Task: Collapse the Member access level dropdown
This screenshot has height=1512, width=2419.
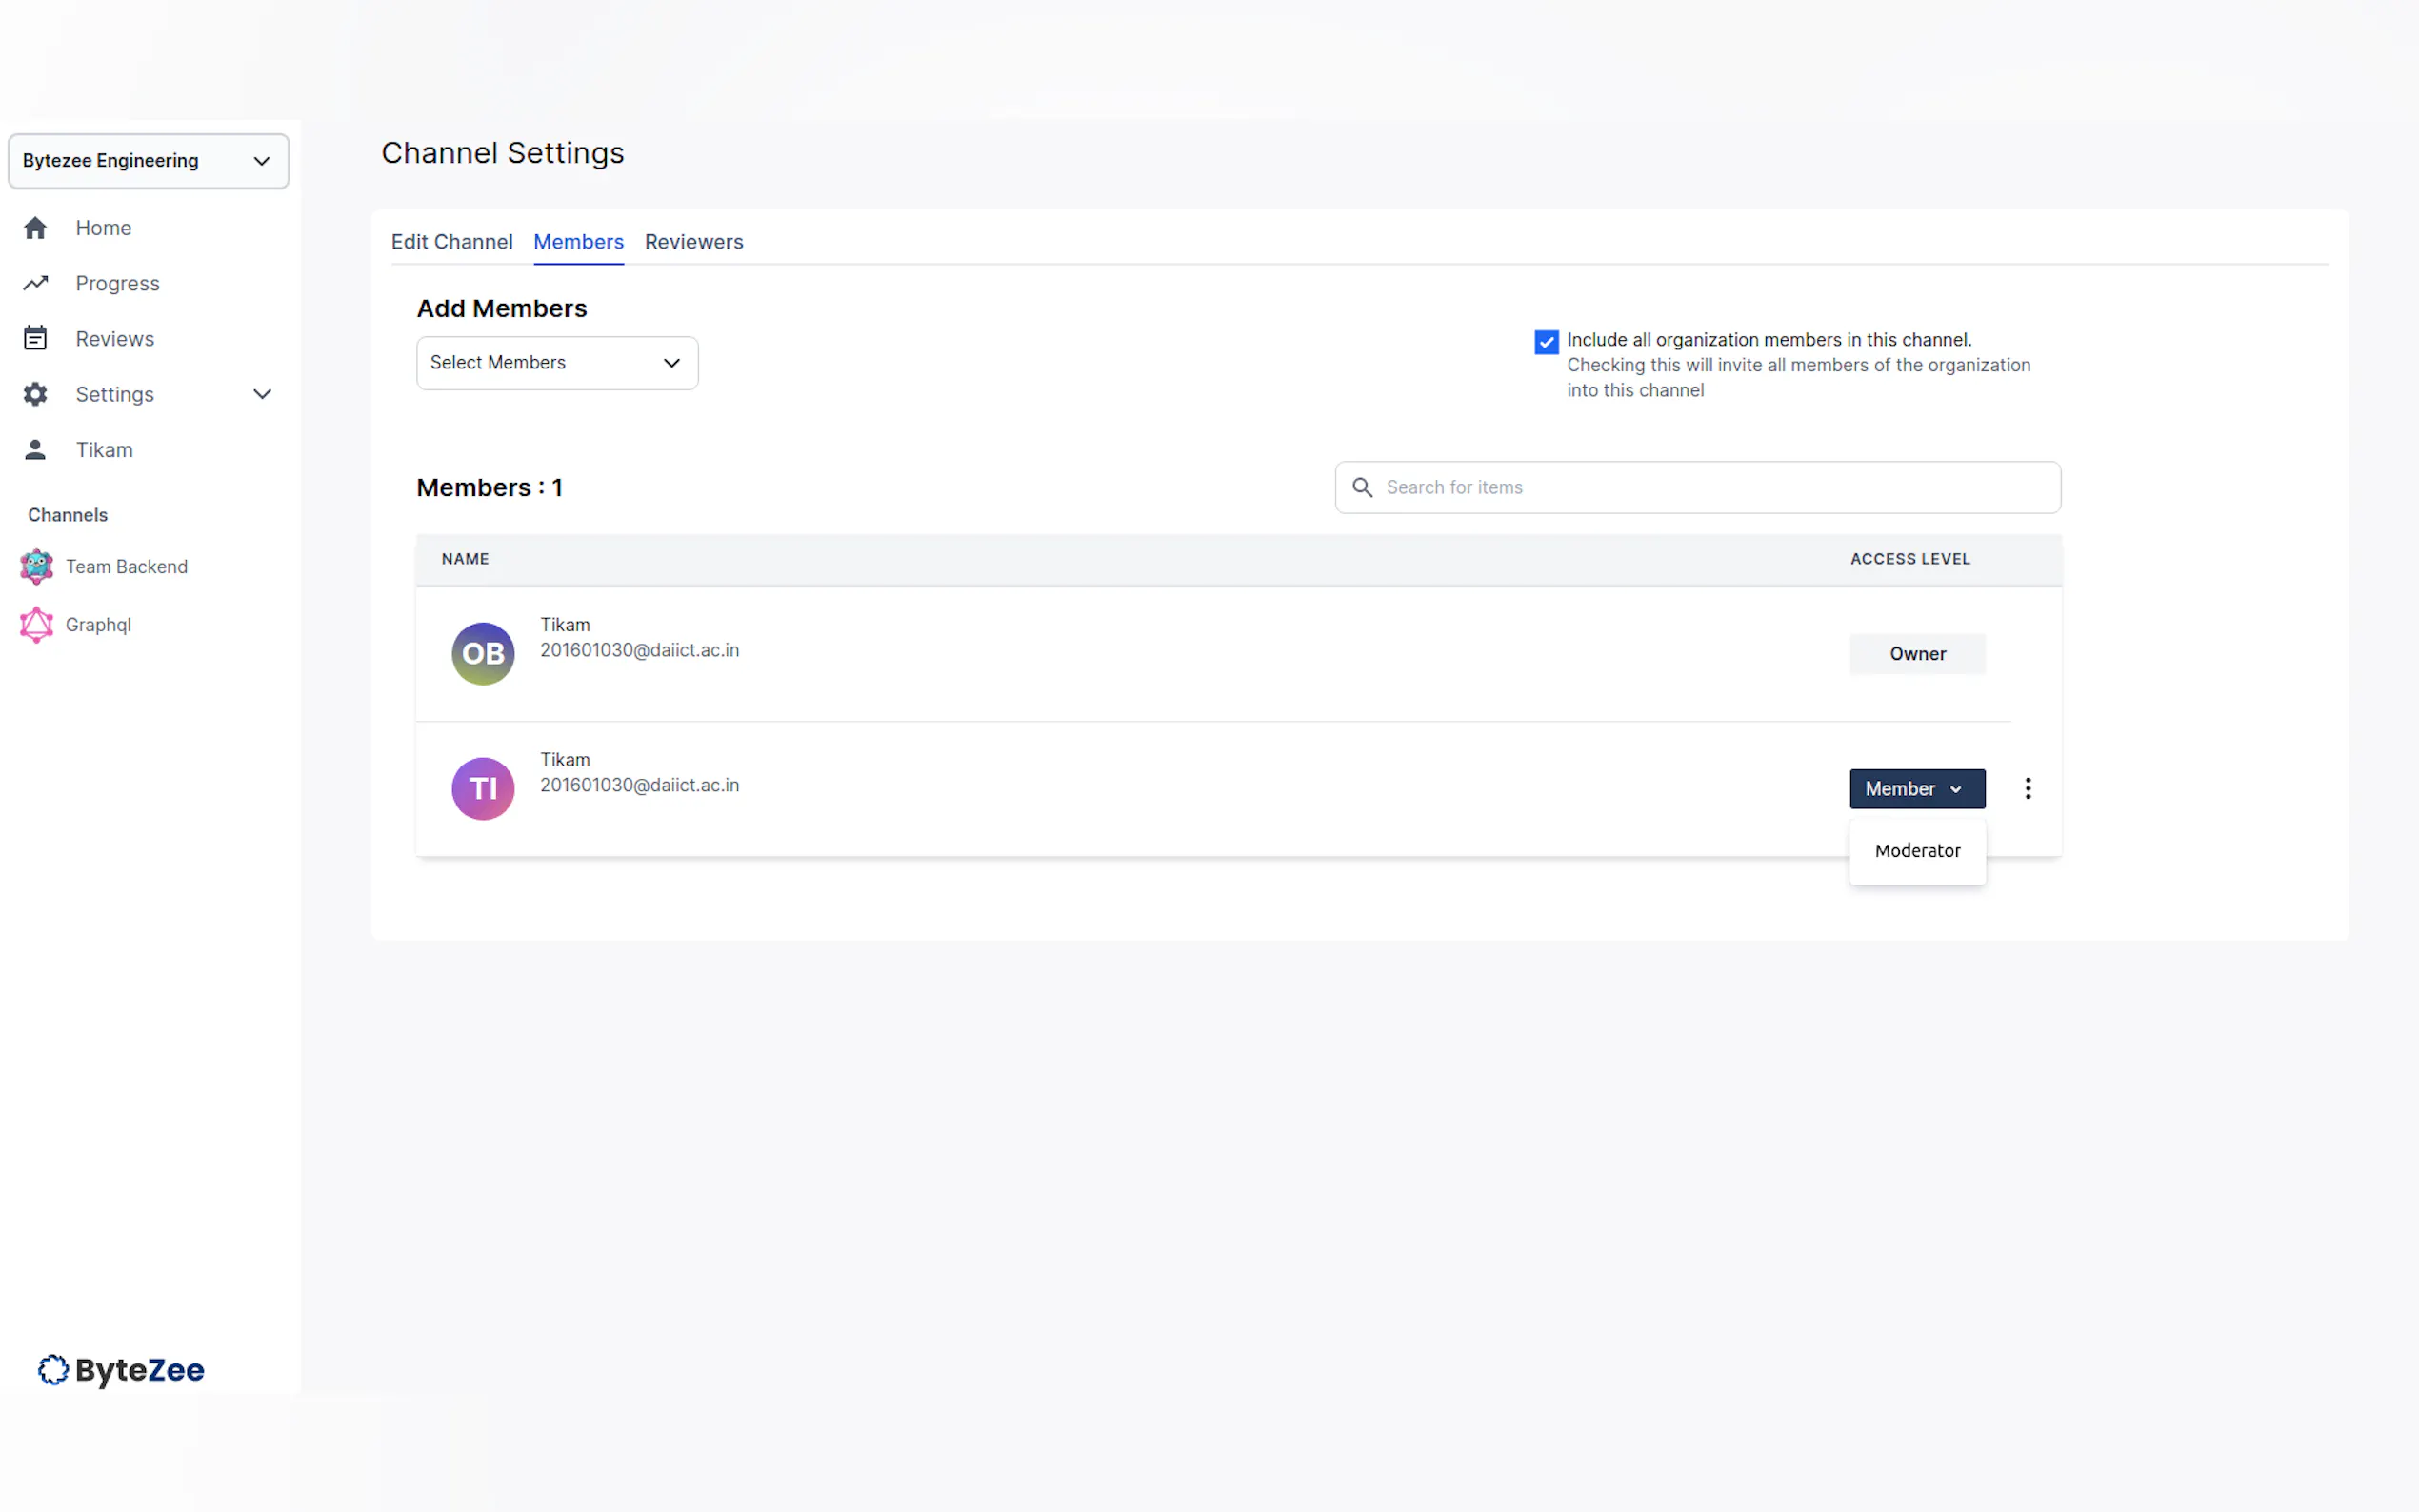Action: 1916,789
